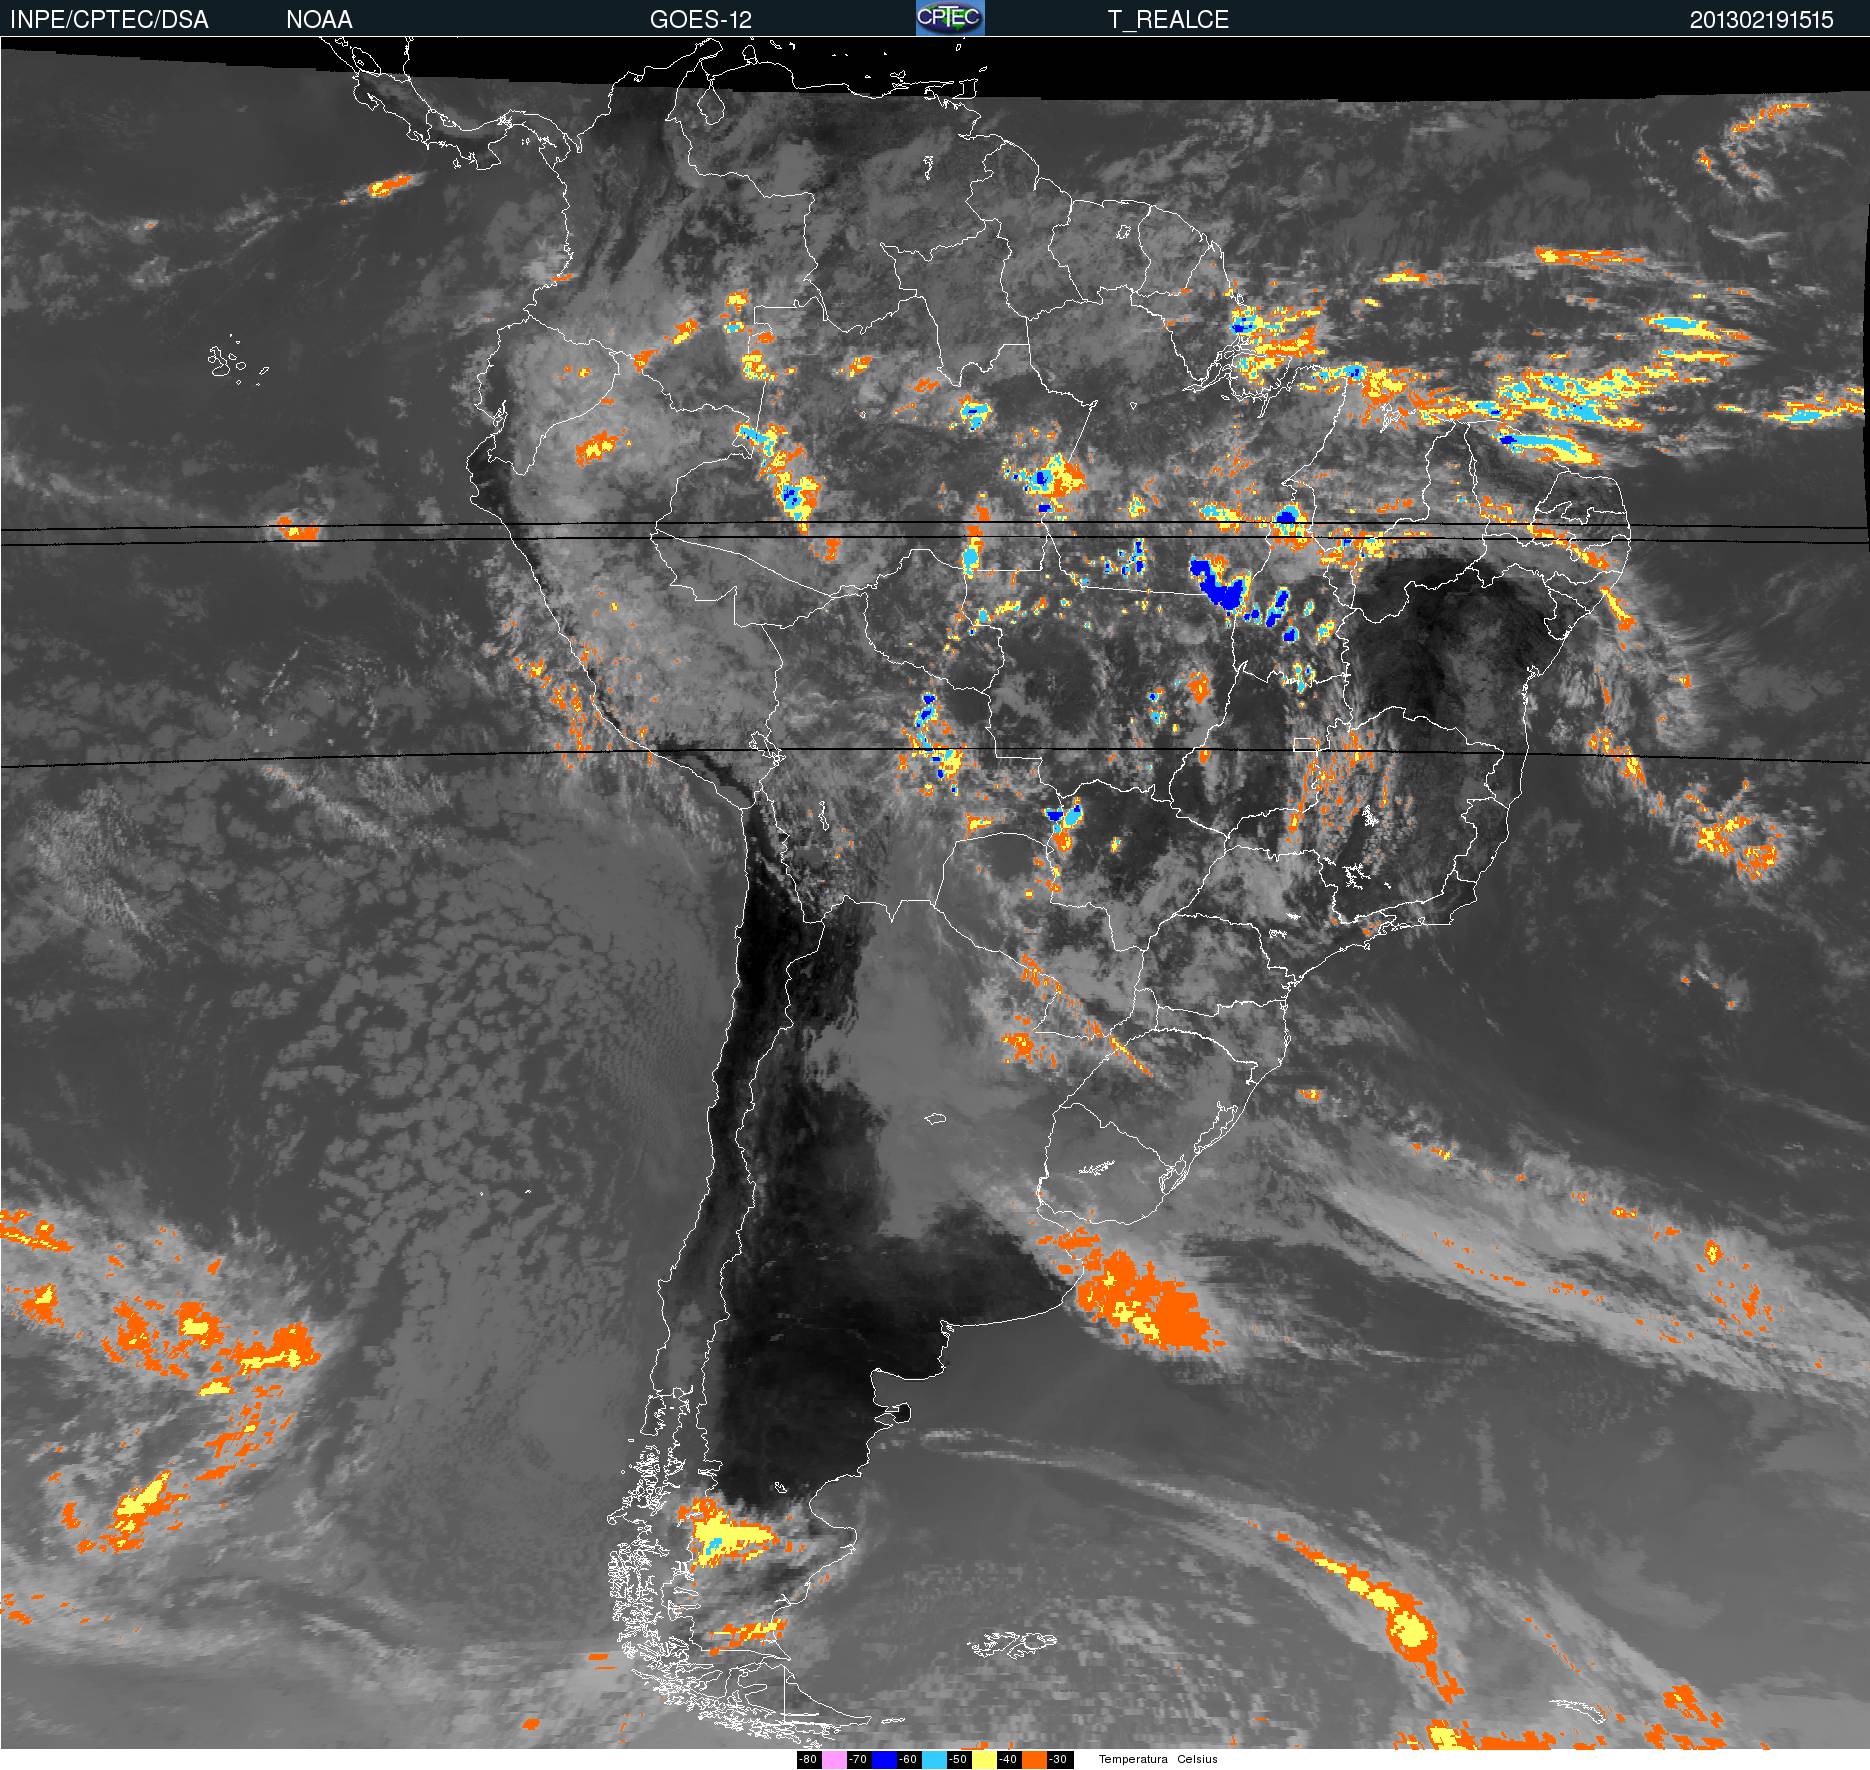This screenshot has width=1870, height=1770.
Task: Click the -70 legend value
Action: 858,1759
